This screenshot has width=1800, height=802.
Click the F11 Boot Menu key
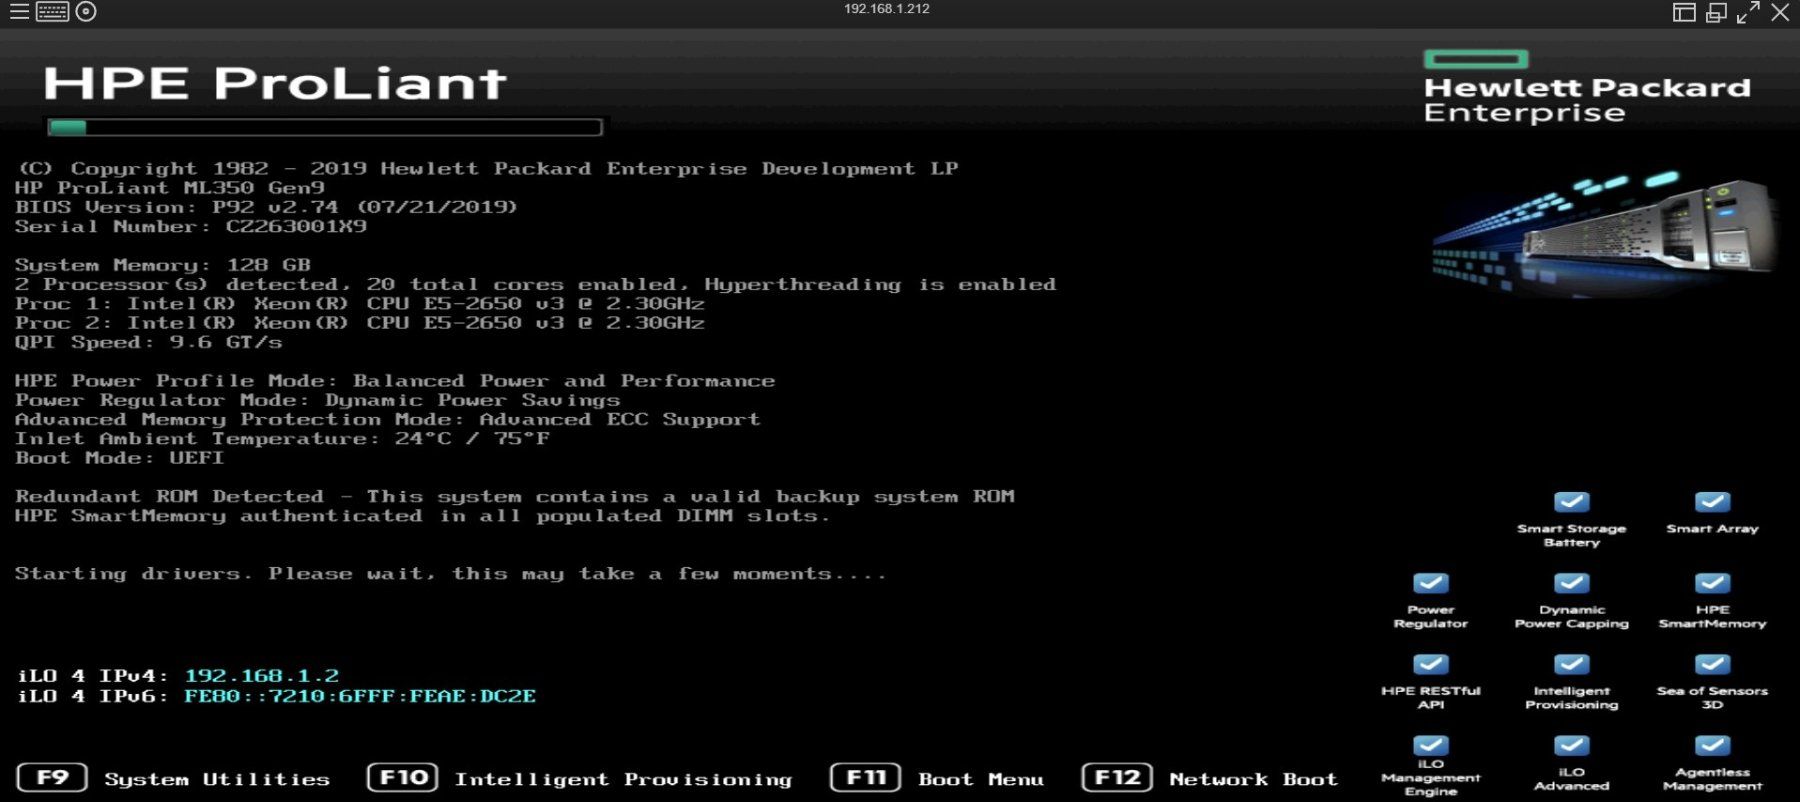coord(866,778)
